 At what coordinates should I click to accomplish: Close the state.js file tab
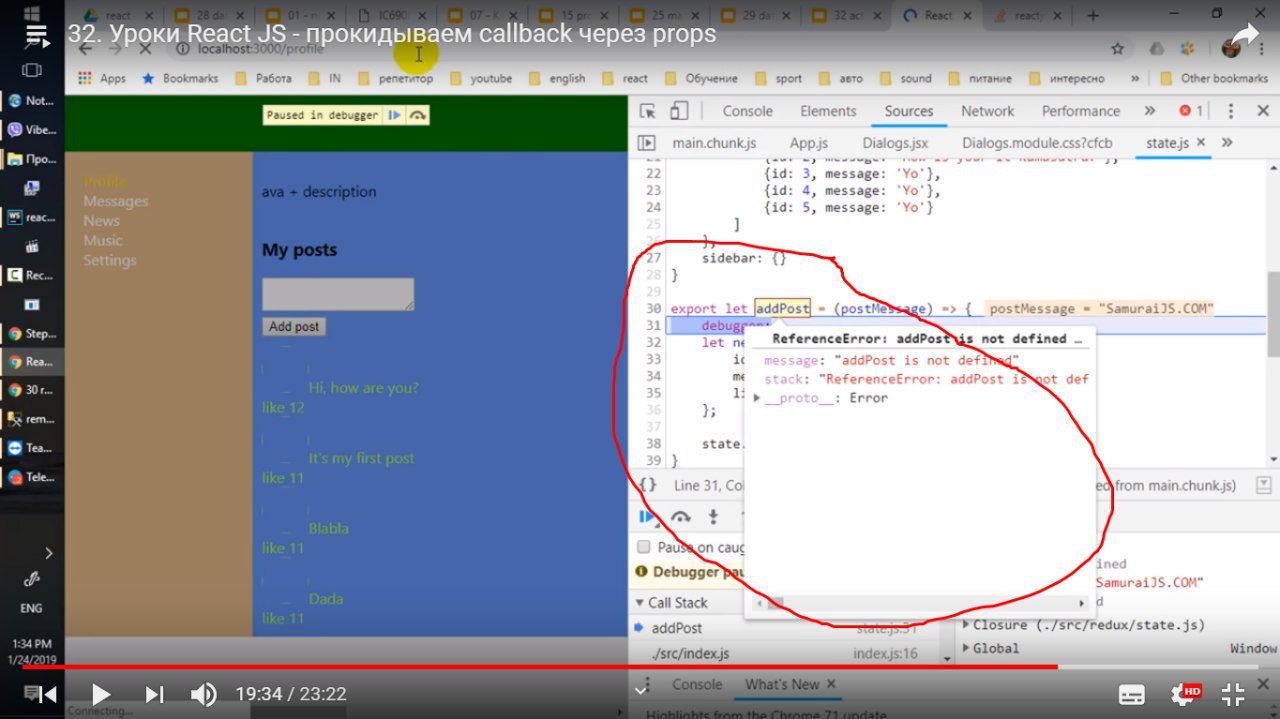click(1201, 143)
